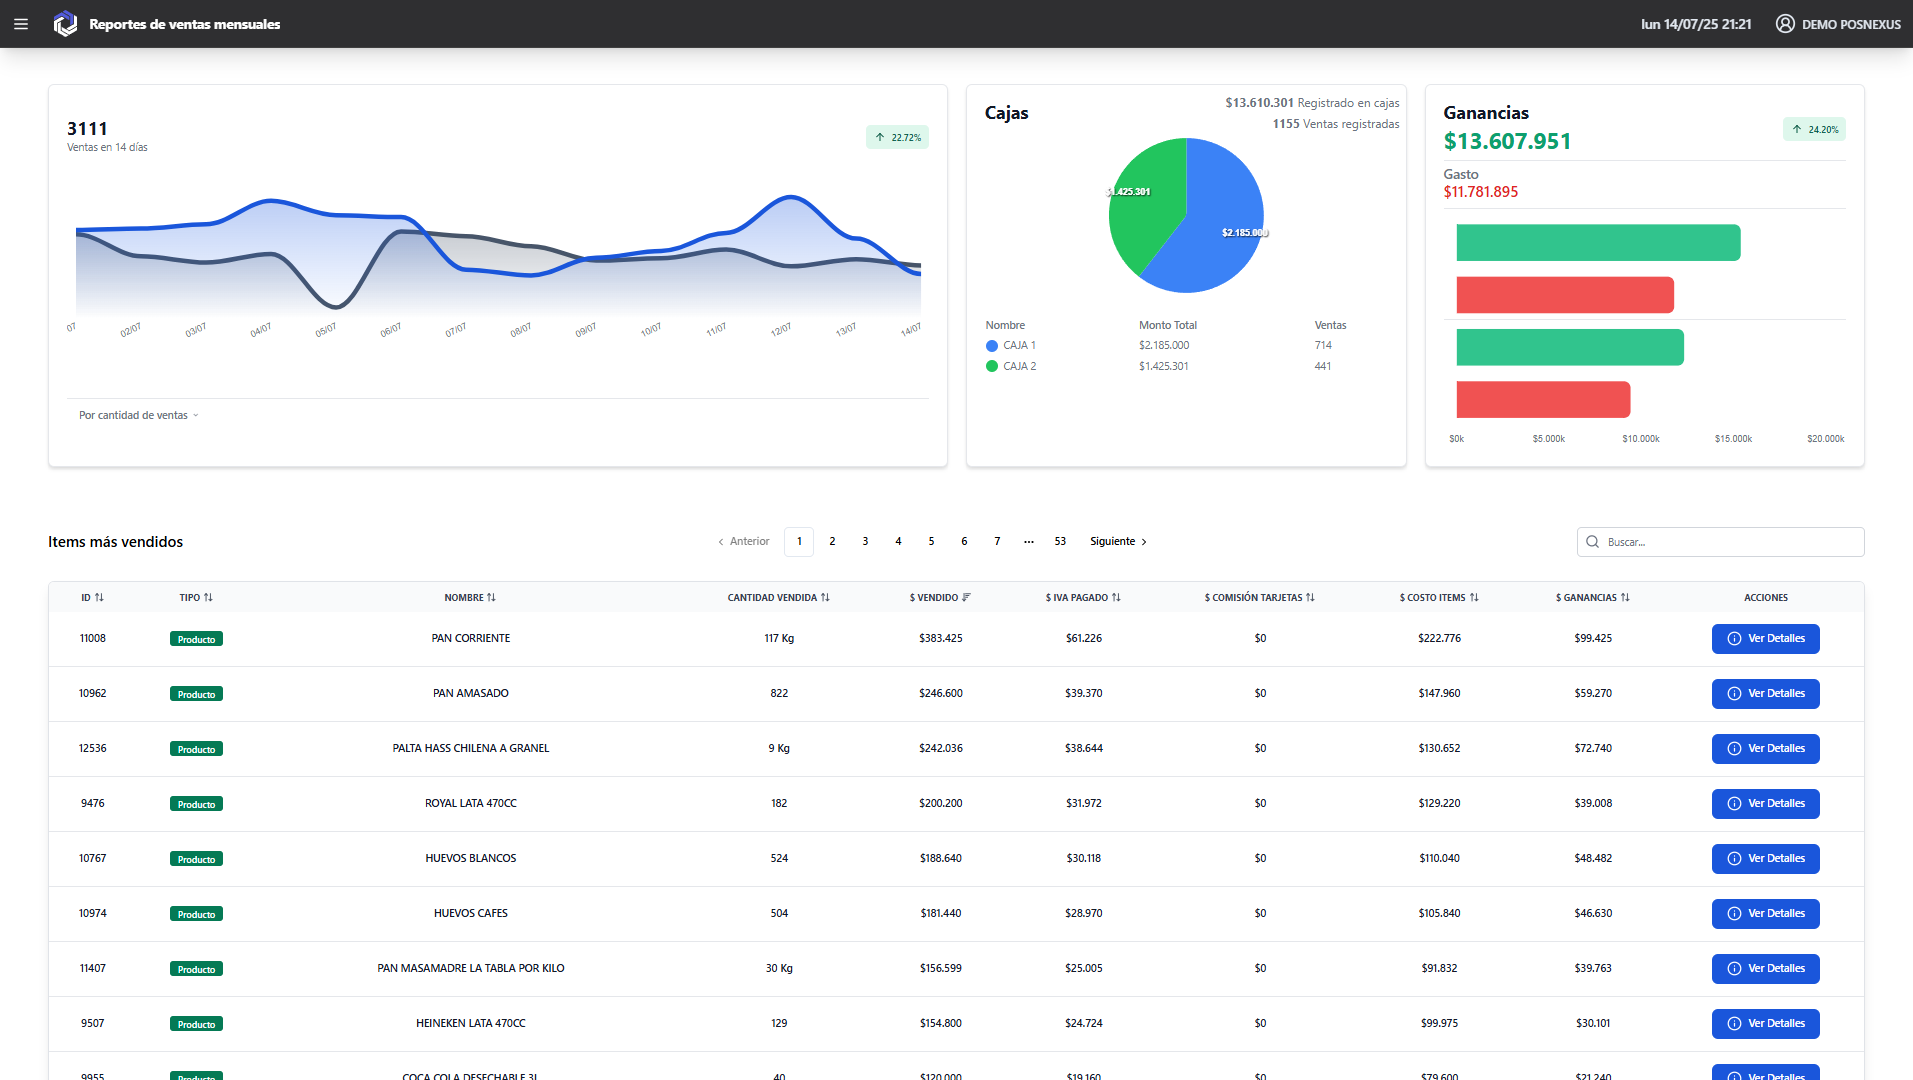The height and width of the screenshot is (1080, 1913).
Task: Sort by $ Ganancias column arrows
Action: (x=1625, y=598)
